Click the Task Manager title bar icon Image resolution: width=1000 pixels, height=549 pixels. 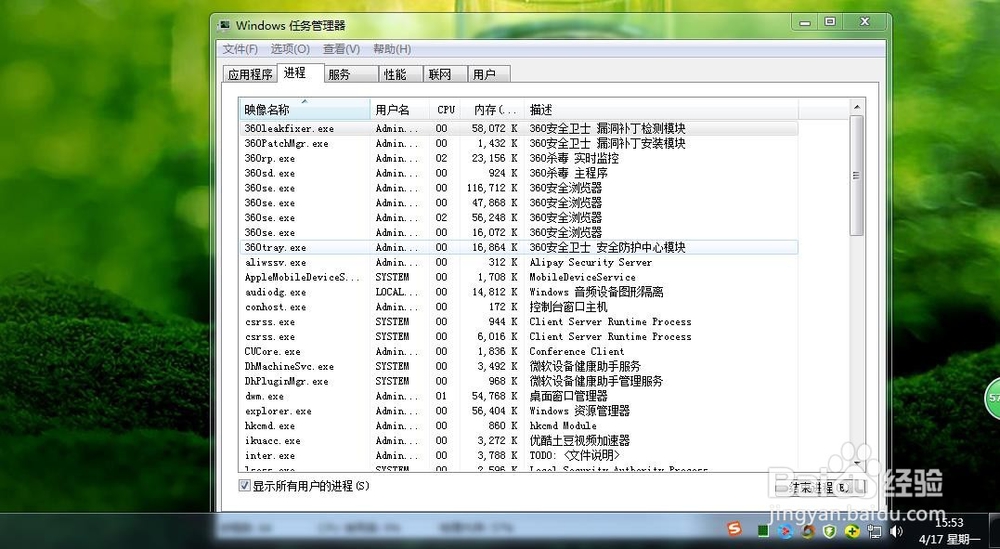pos(223,26)
